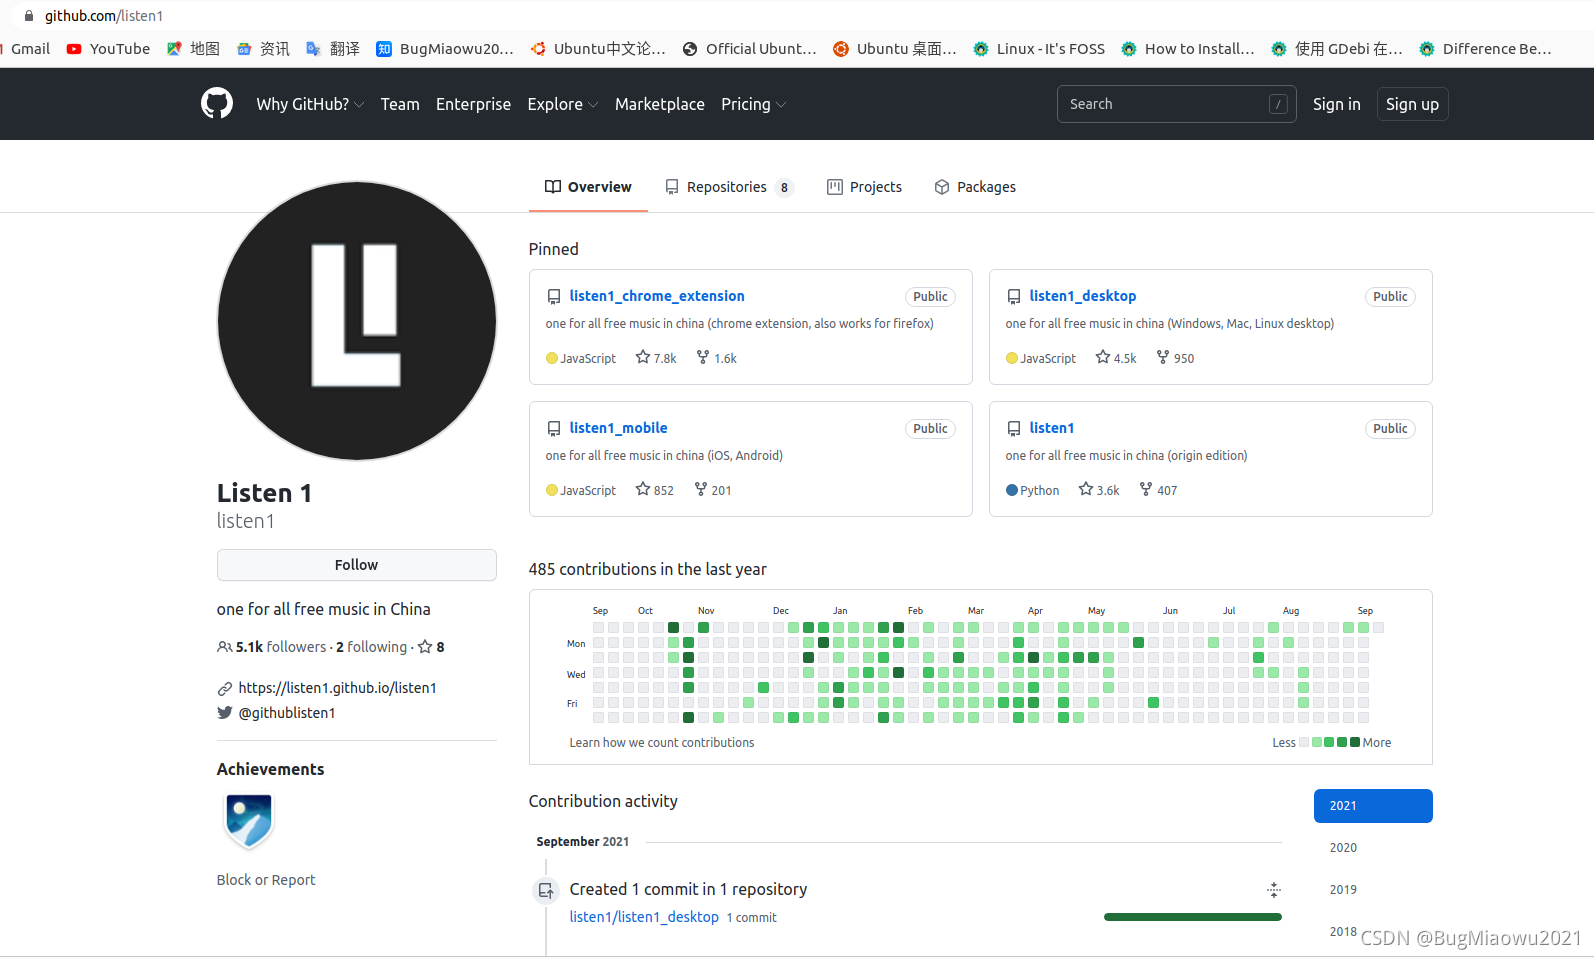Open the Ubuntu 桌面 bookmark

pos(895,48)
